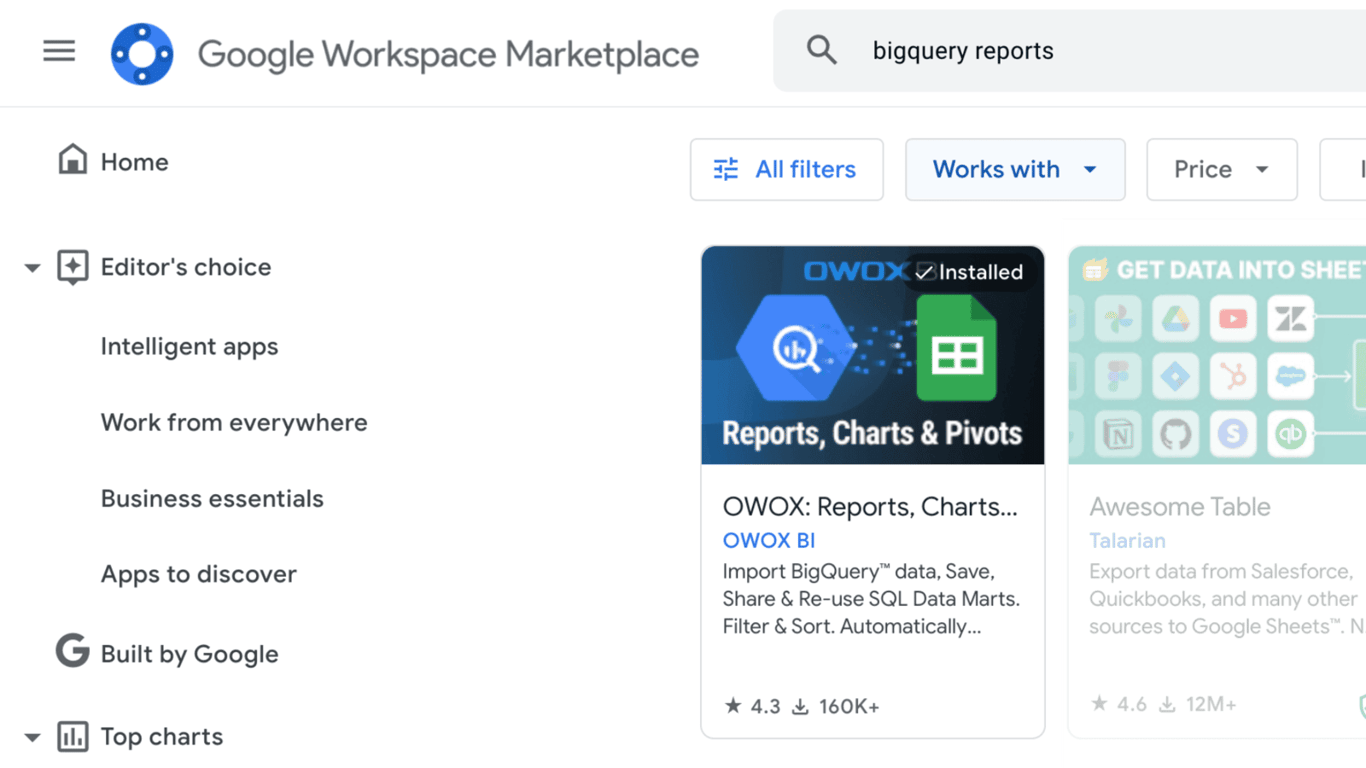This screenshot has height=768, width=1366.
Task: Open the hamburger main menu
Action: pyautogui.click(x=59, y=51)
